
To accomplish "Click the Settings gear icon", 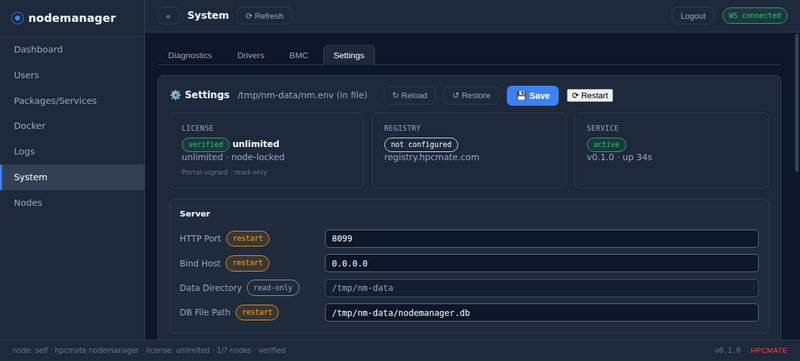I will click(x=176, y=95).
